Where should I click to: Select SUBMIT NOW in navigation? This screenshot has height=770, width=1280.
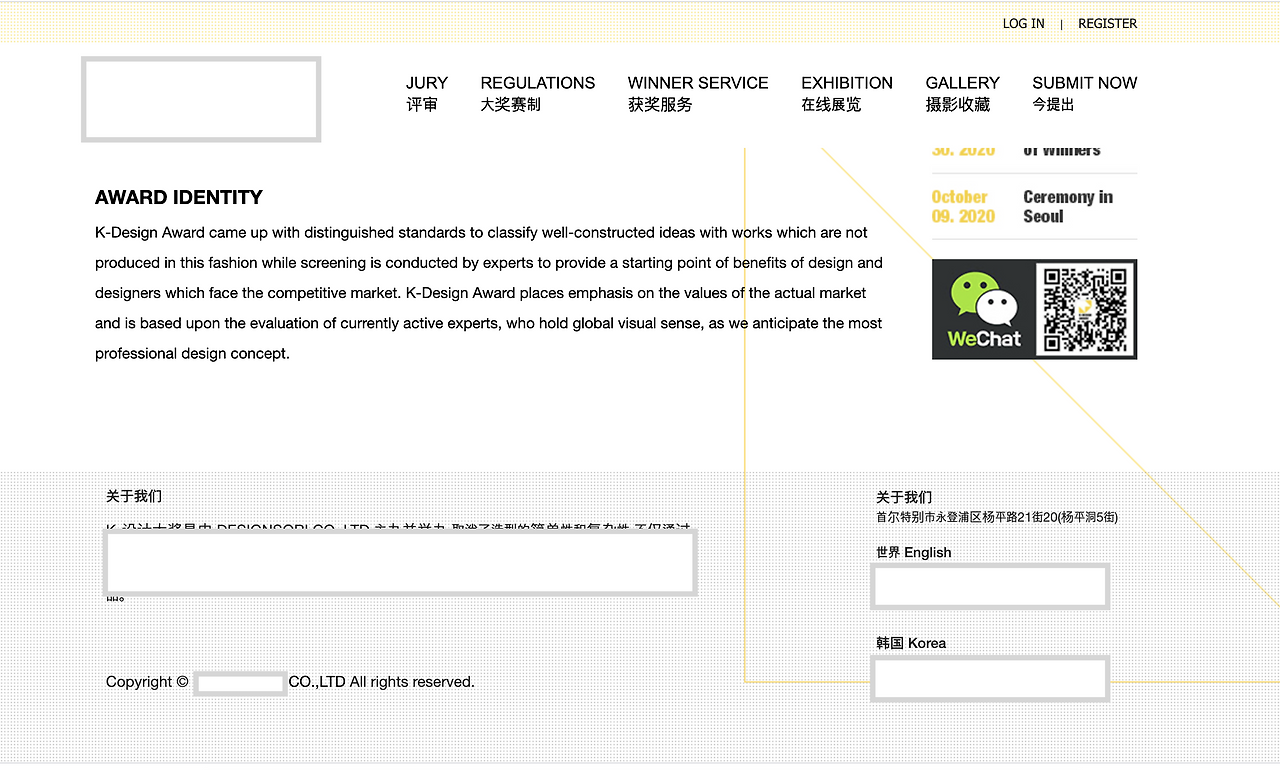[1085, 93]
